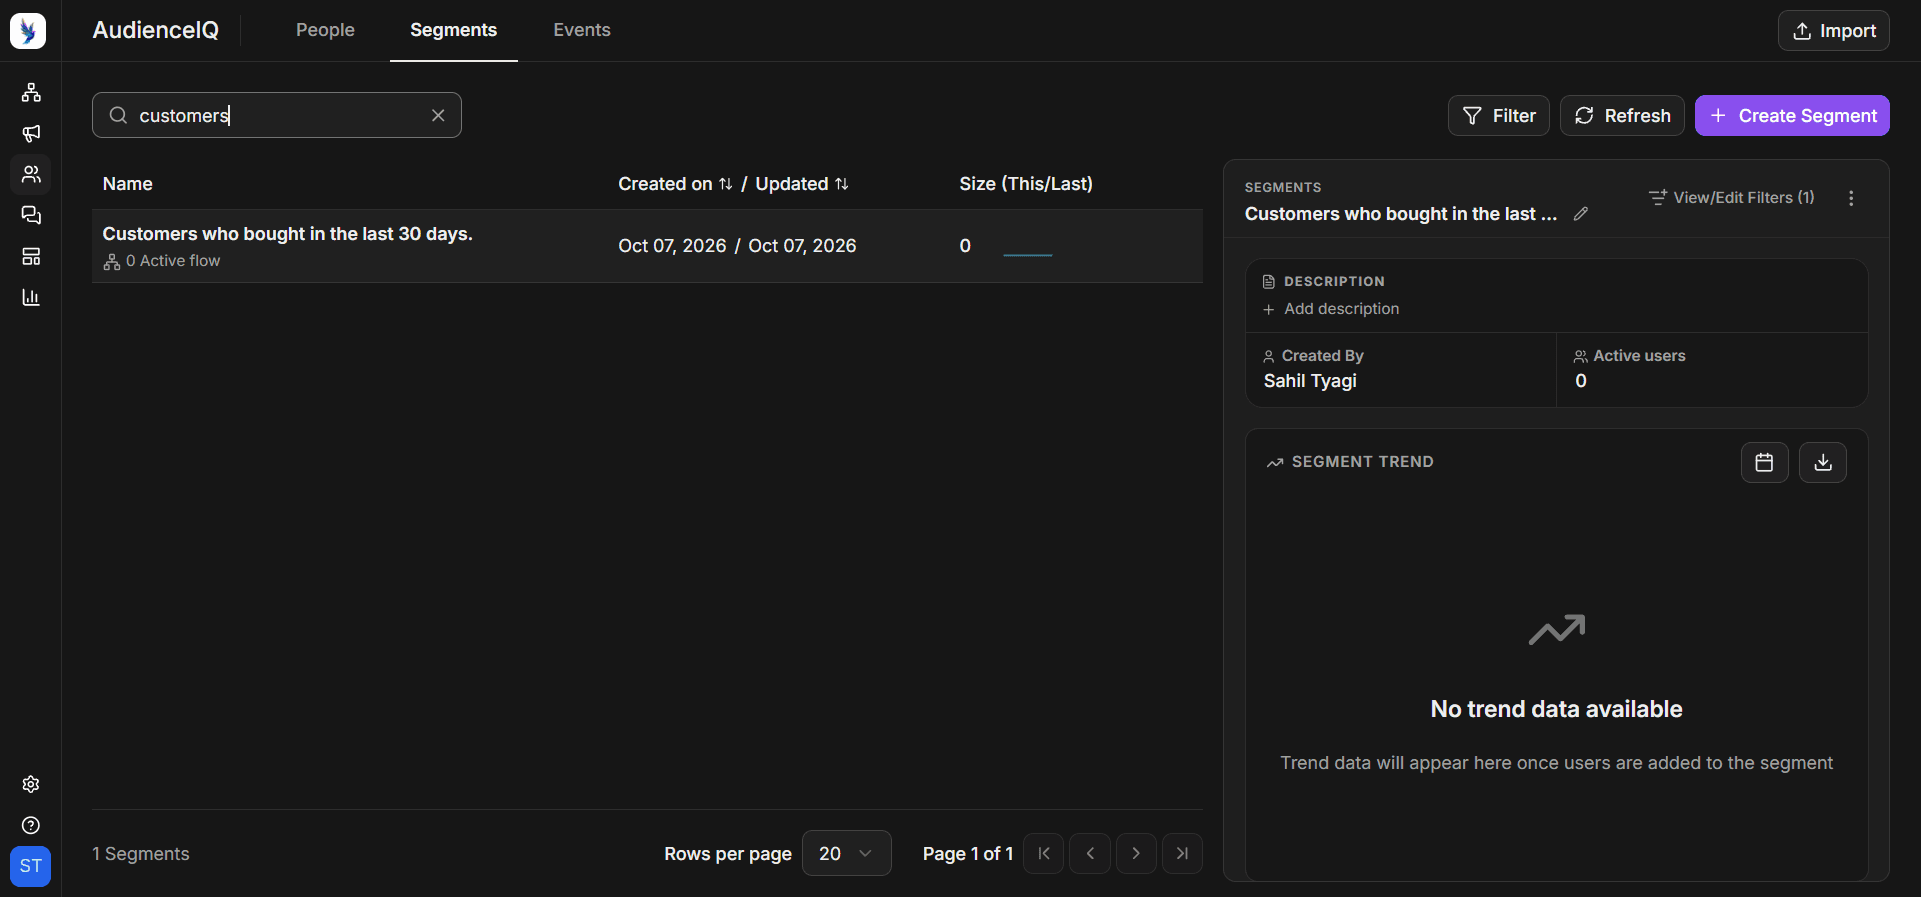Click the Import button
Screen dimensions: 1921x897
pos(1833,30)
